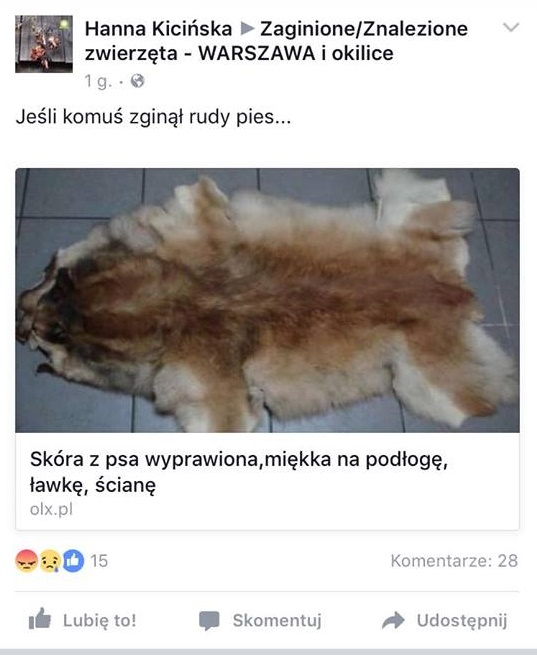This screenshot has width=537, height=655.
Task: Click the blue like reaction icon
Action: [x=73, y=561]
